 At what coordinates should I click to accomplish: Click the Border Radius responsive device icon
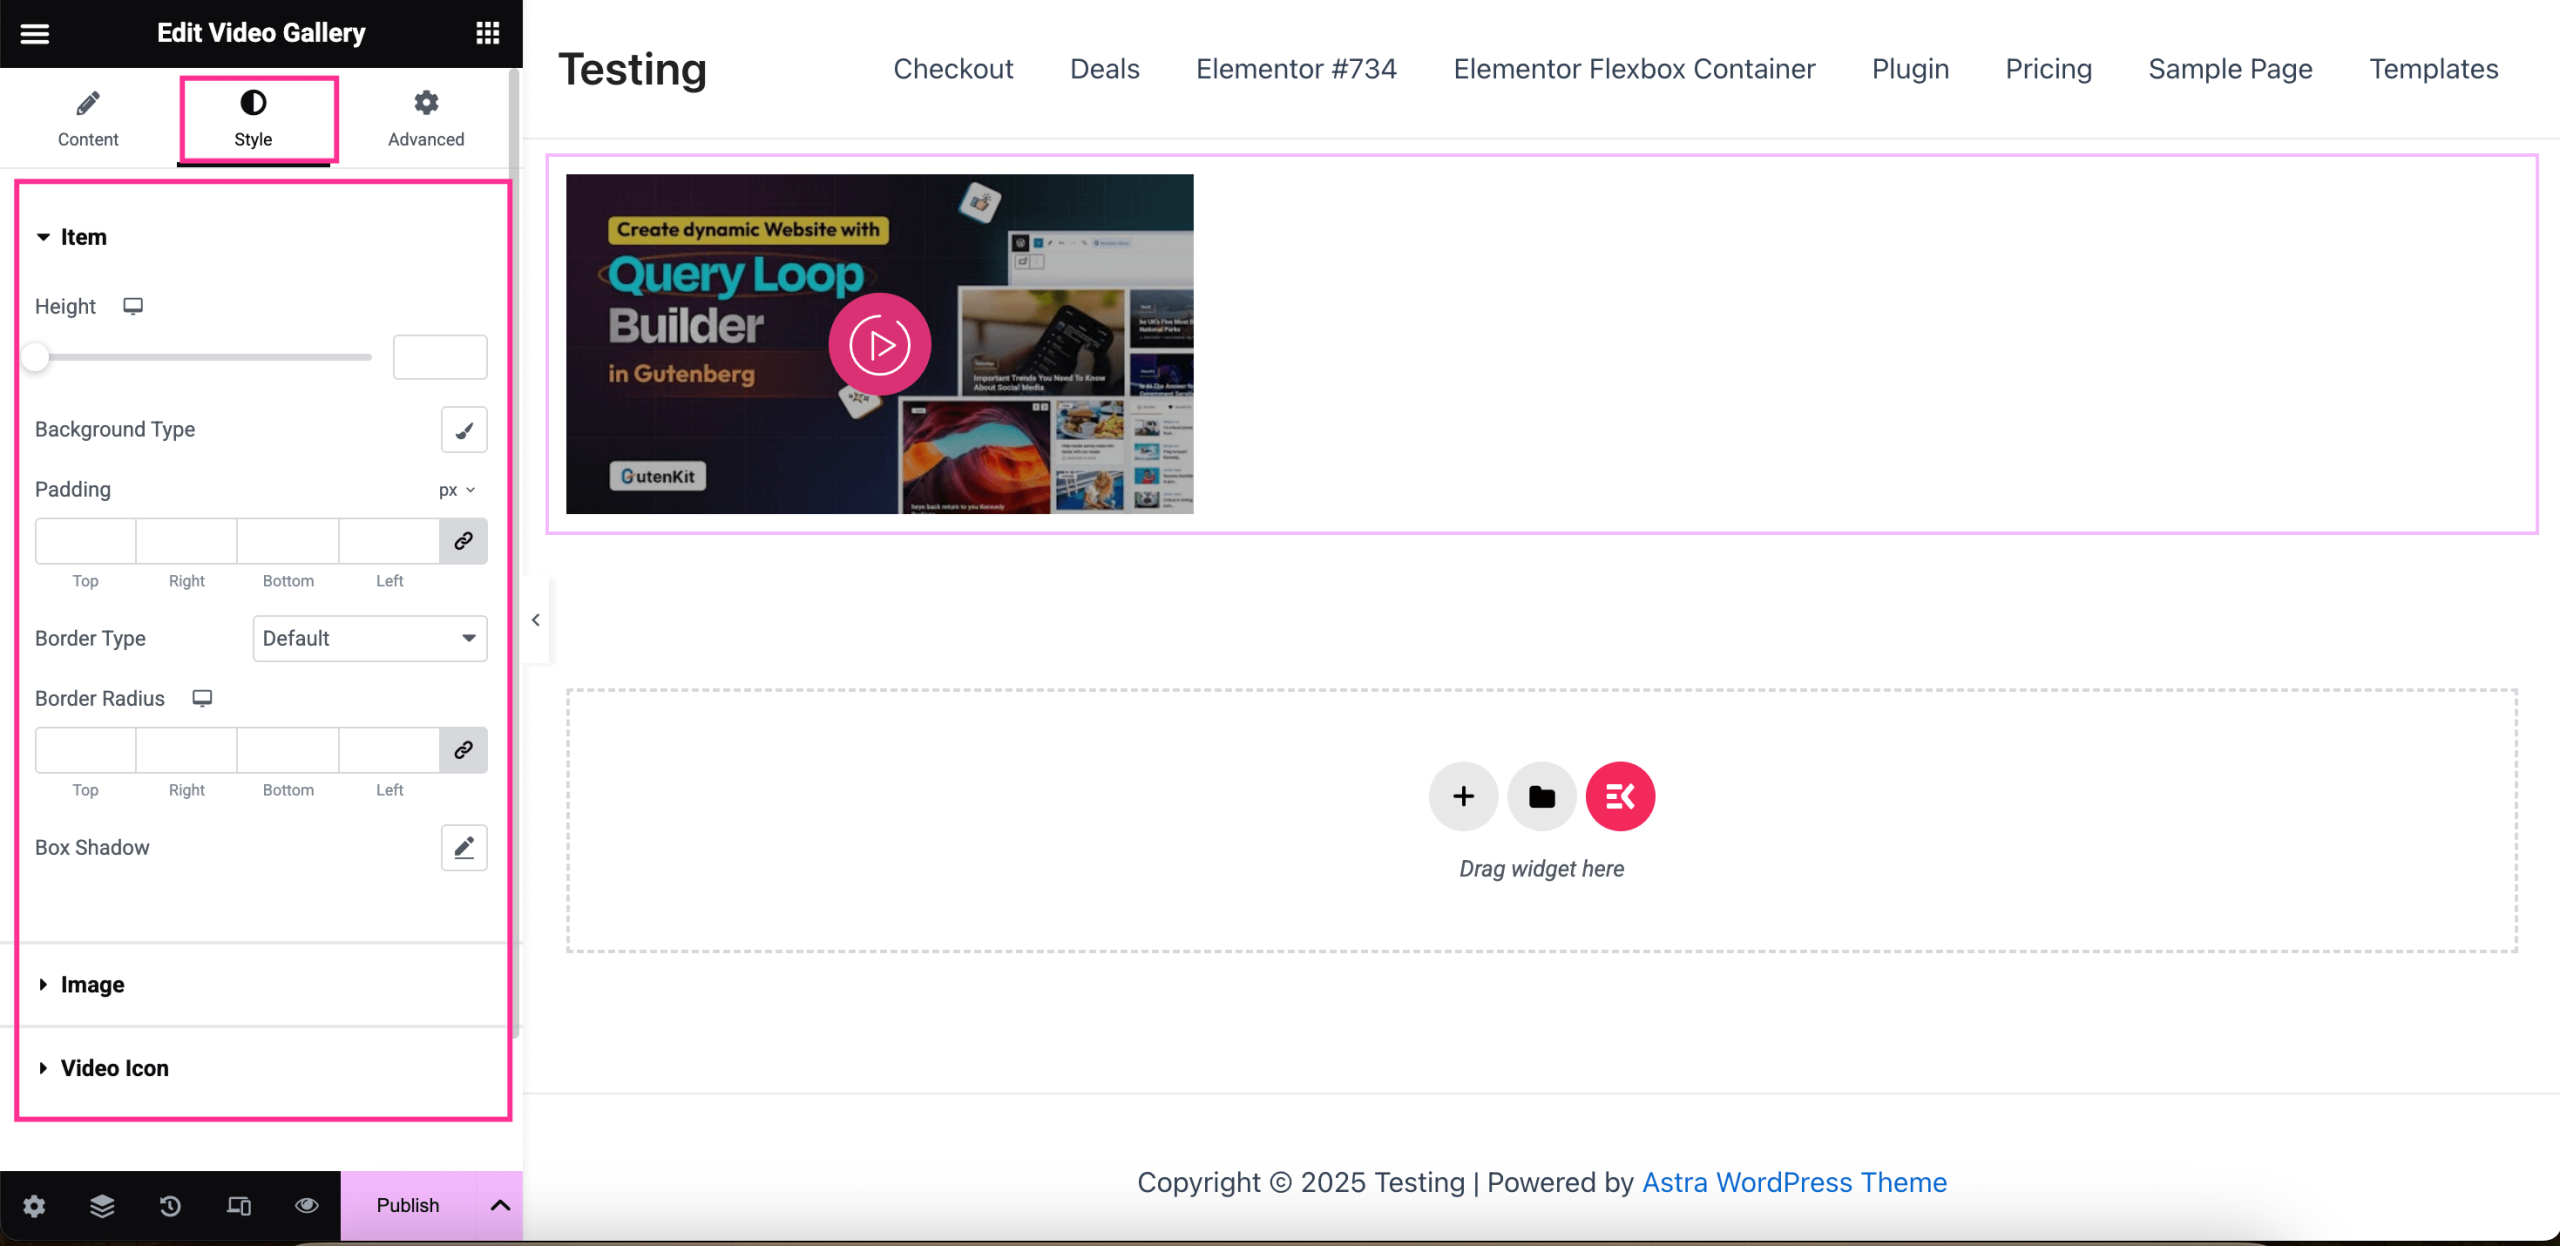[202, 698]
